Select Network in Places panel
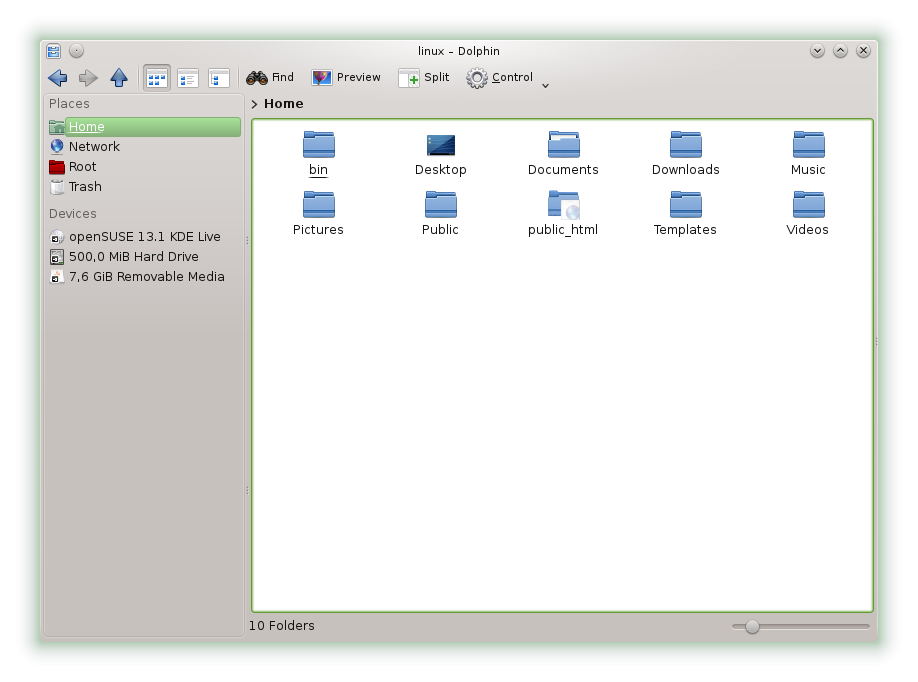Viewport: 918px width, 682px height. [93, 147]
